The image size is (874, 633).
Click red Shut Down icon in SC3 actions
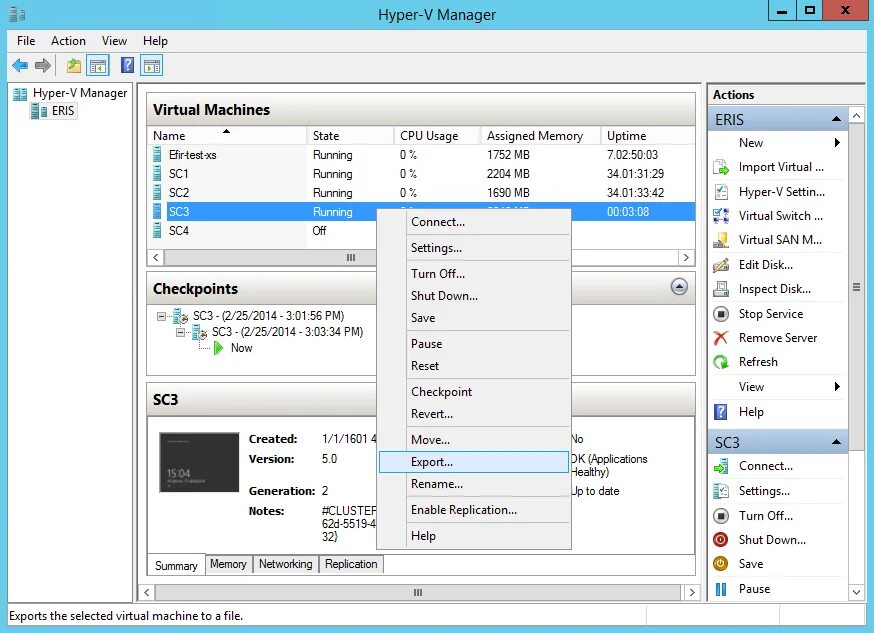coord(721,540)
